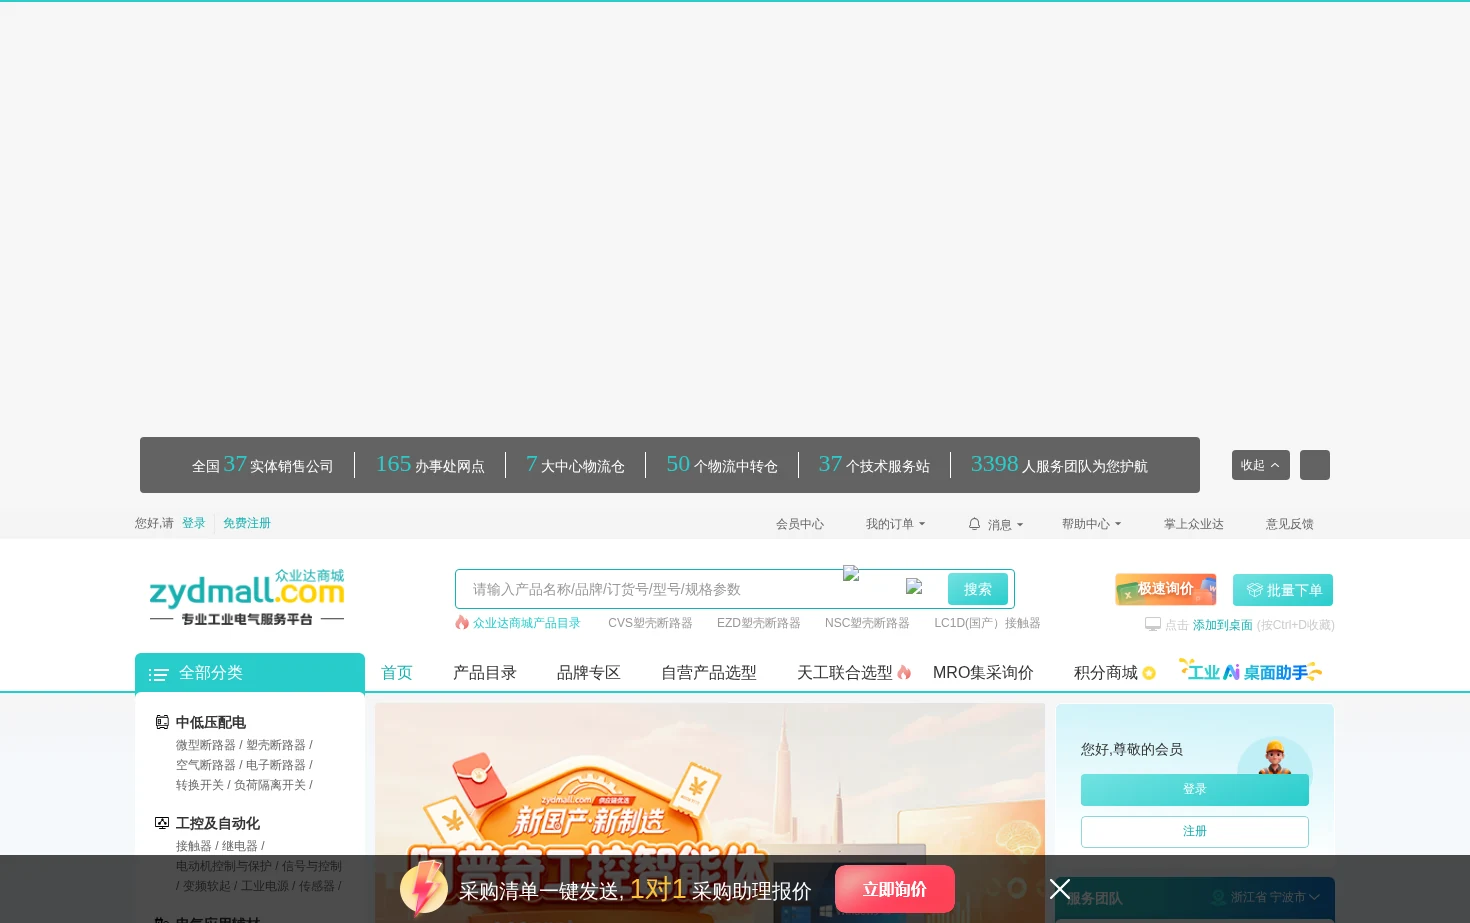Expand the 消息 dropdown
Image resolution: width=1470 pixels, height=923 pixels.
pyautogui.click(x=1006, y=524)
